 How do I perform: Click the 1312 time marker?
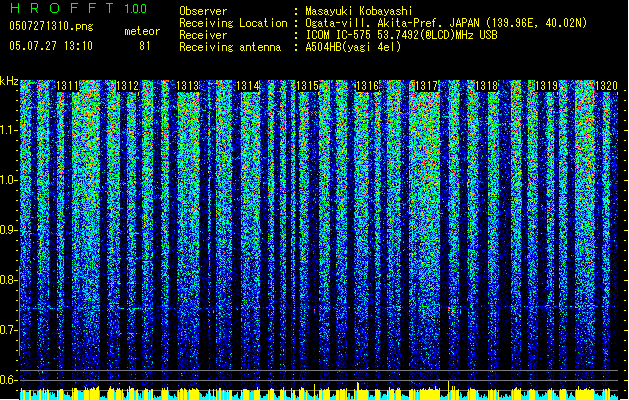tap(127, 86)
